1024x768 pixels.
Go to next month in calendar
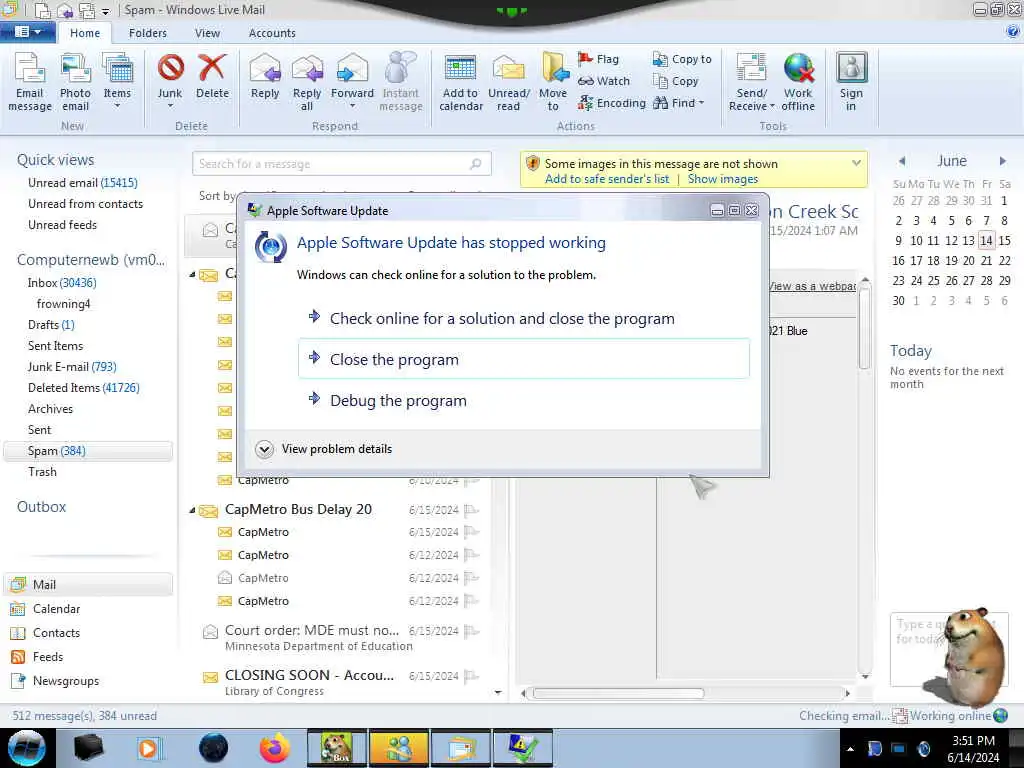(1002, 161)
